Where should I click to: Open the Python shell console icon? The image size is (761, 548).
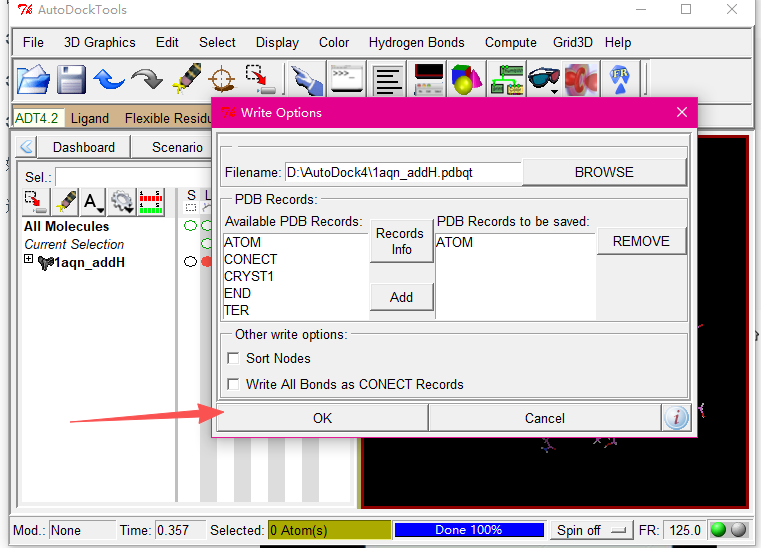tap(345, 78)
